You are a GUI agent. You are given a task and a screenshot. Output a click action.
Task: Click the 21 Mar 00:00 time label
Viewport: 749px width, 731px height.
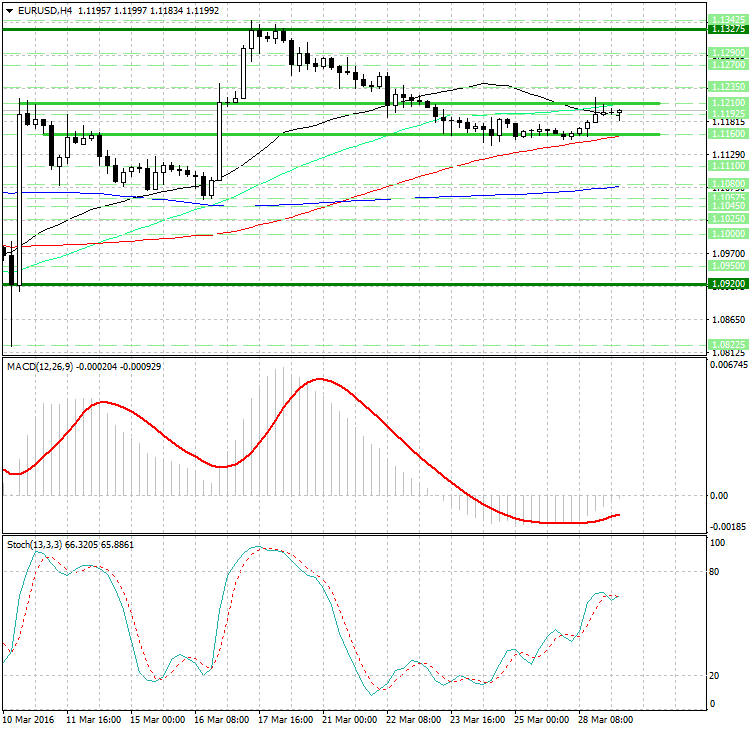pyautogui.click(x=350, y=720)
